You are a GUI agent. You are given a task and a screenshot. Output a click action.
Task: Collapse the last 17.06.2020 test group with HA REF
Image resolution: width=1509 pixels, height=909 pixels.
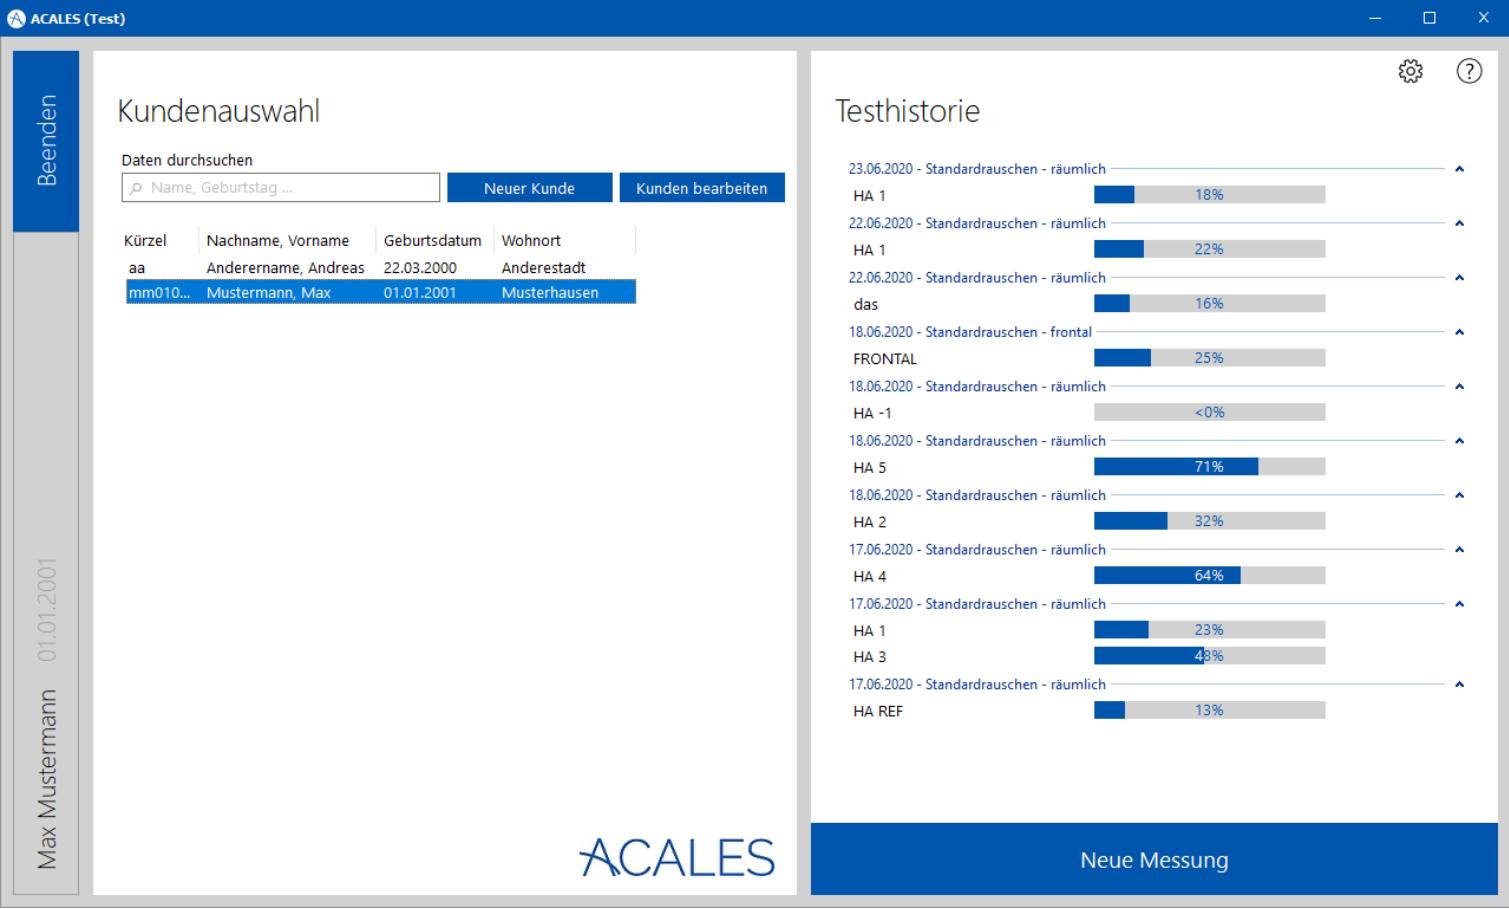tap(1459, 685)
